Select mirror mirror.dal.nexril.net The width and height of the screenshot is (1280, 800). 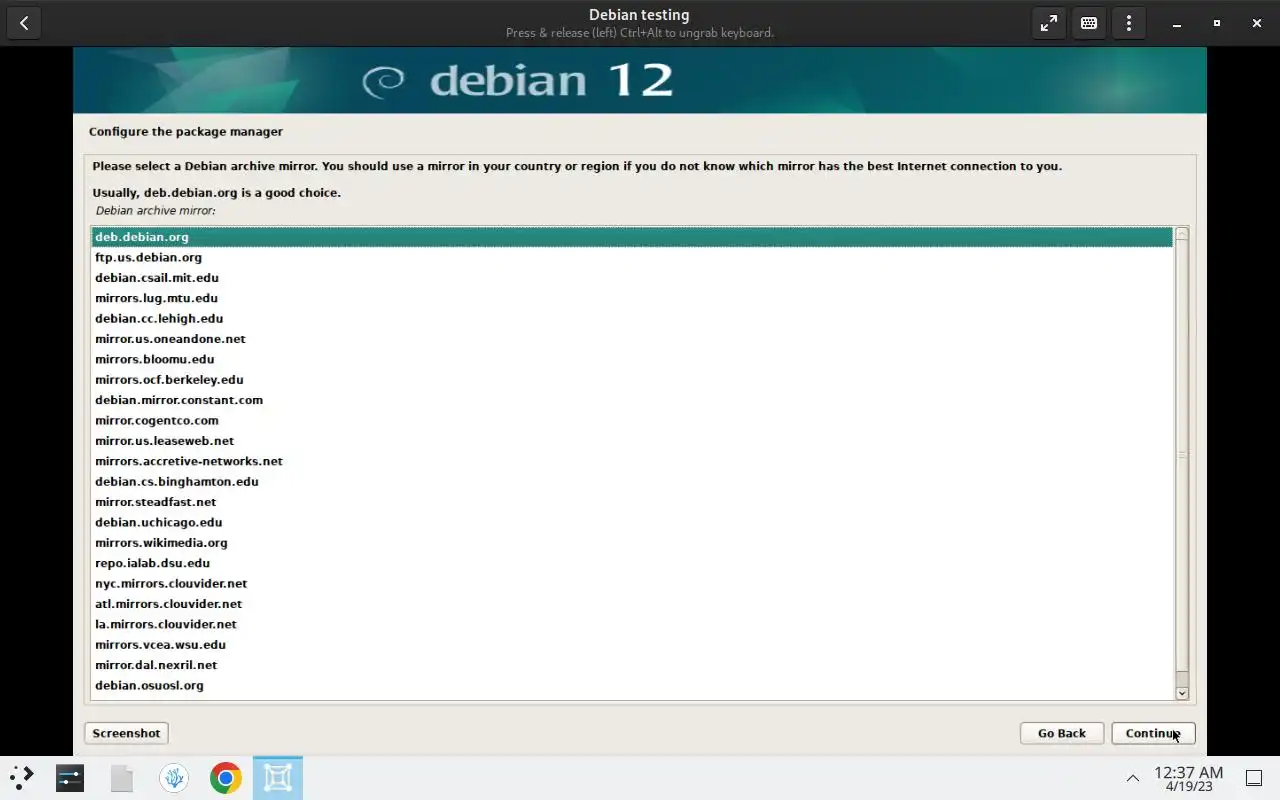pos(631,665)
